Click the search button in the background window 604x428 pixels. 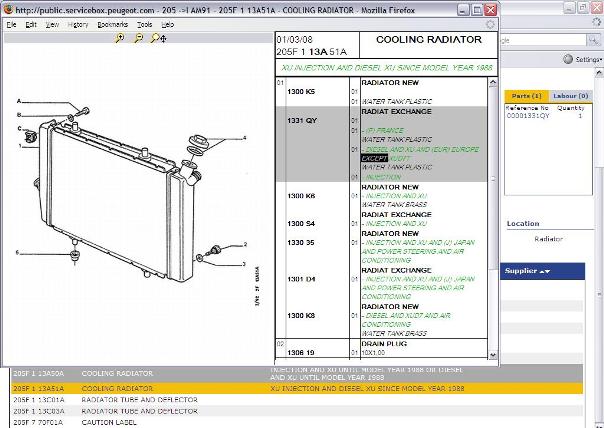pos(594,40)
